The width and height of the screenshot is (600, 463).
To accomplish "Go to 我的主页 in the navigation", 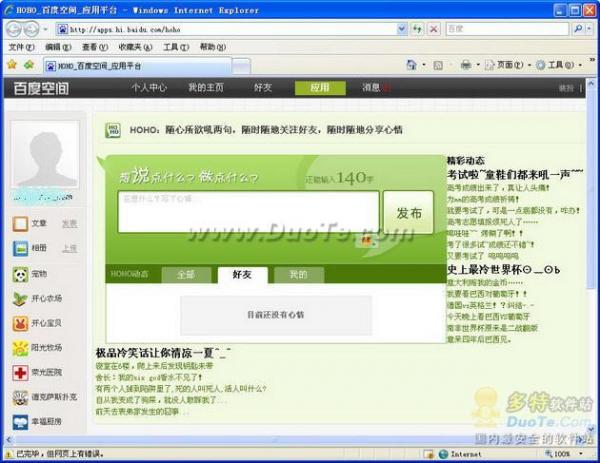I will point(205,88).
